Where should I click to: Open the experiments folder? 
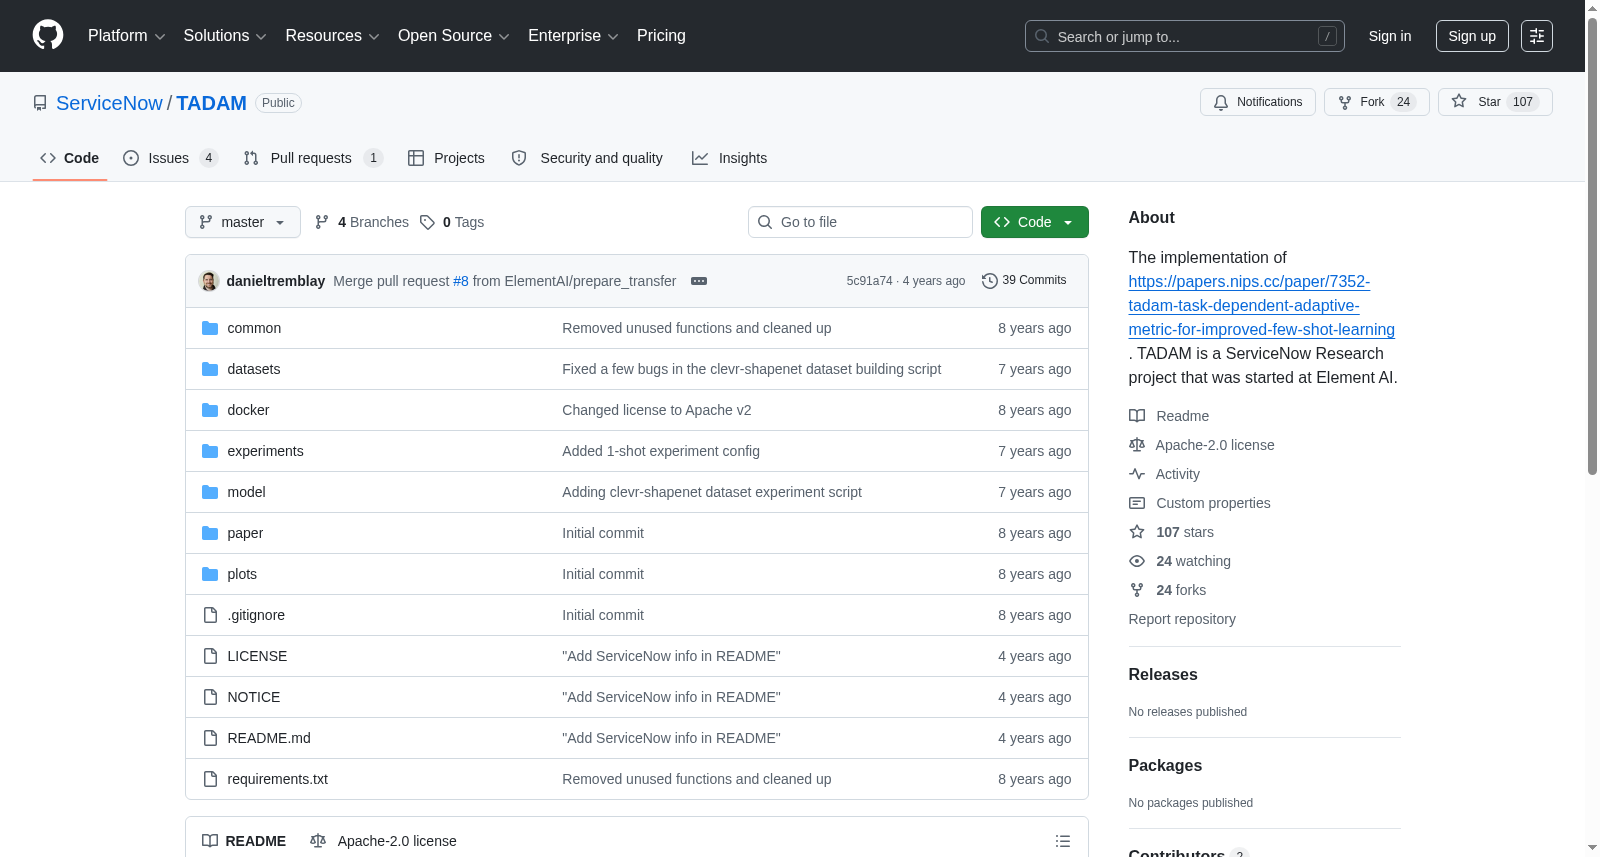[x=265, y=451]
